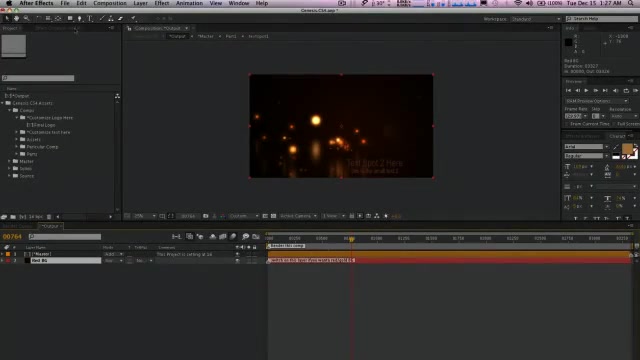Click the Master breadcrumb in composition navigator
The height and width of the screenshot is (360, 640).
point(206,36)
